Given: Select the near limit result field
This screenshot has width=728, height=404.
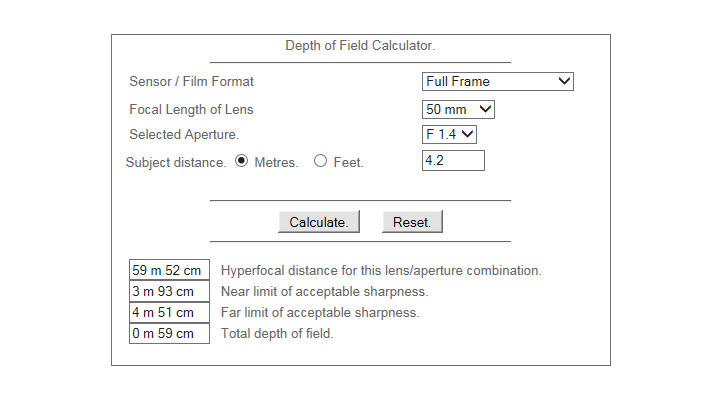Looking at the screenshot, I should (x=169, y=291).
